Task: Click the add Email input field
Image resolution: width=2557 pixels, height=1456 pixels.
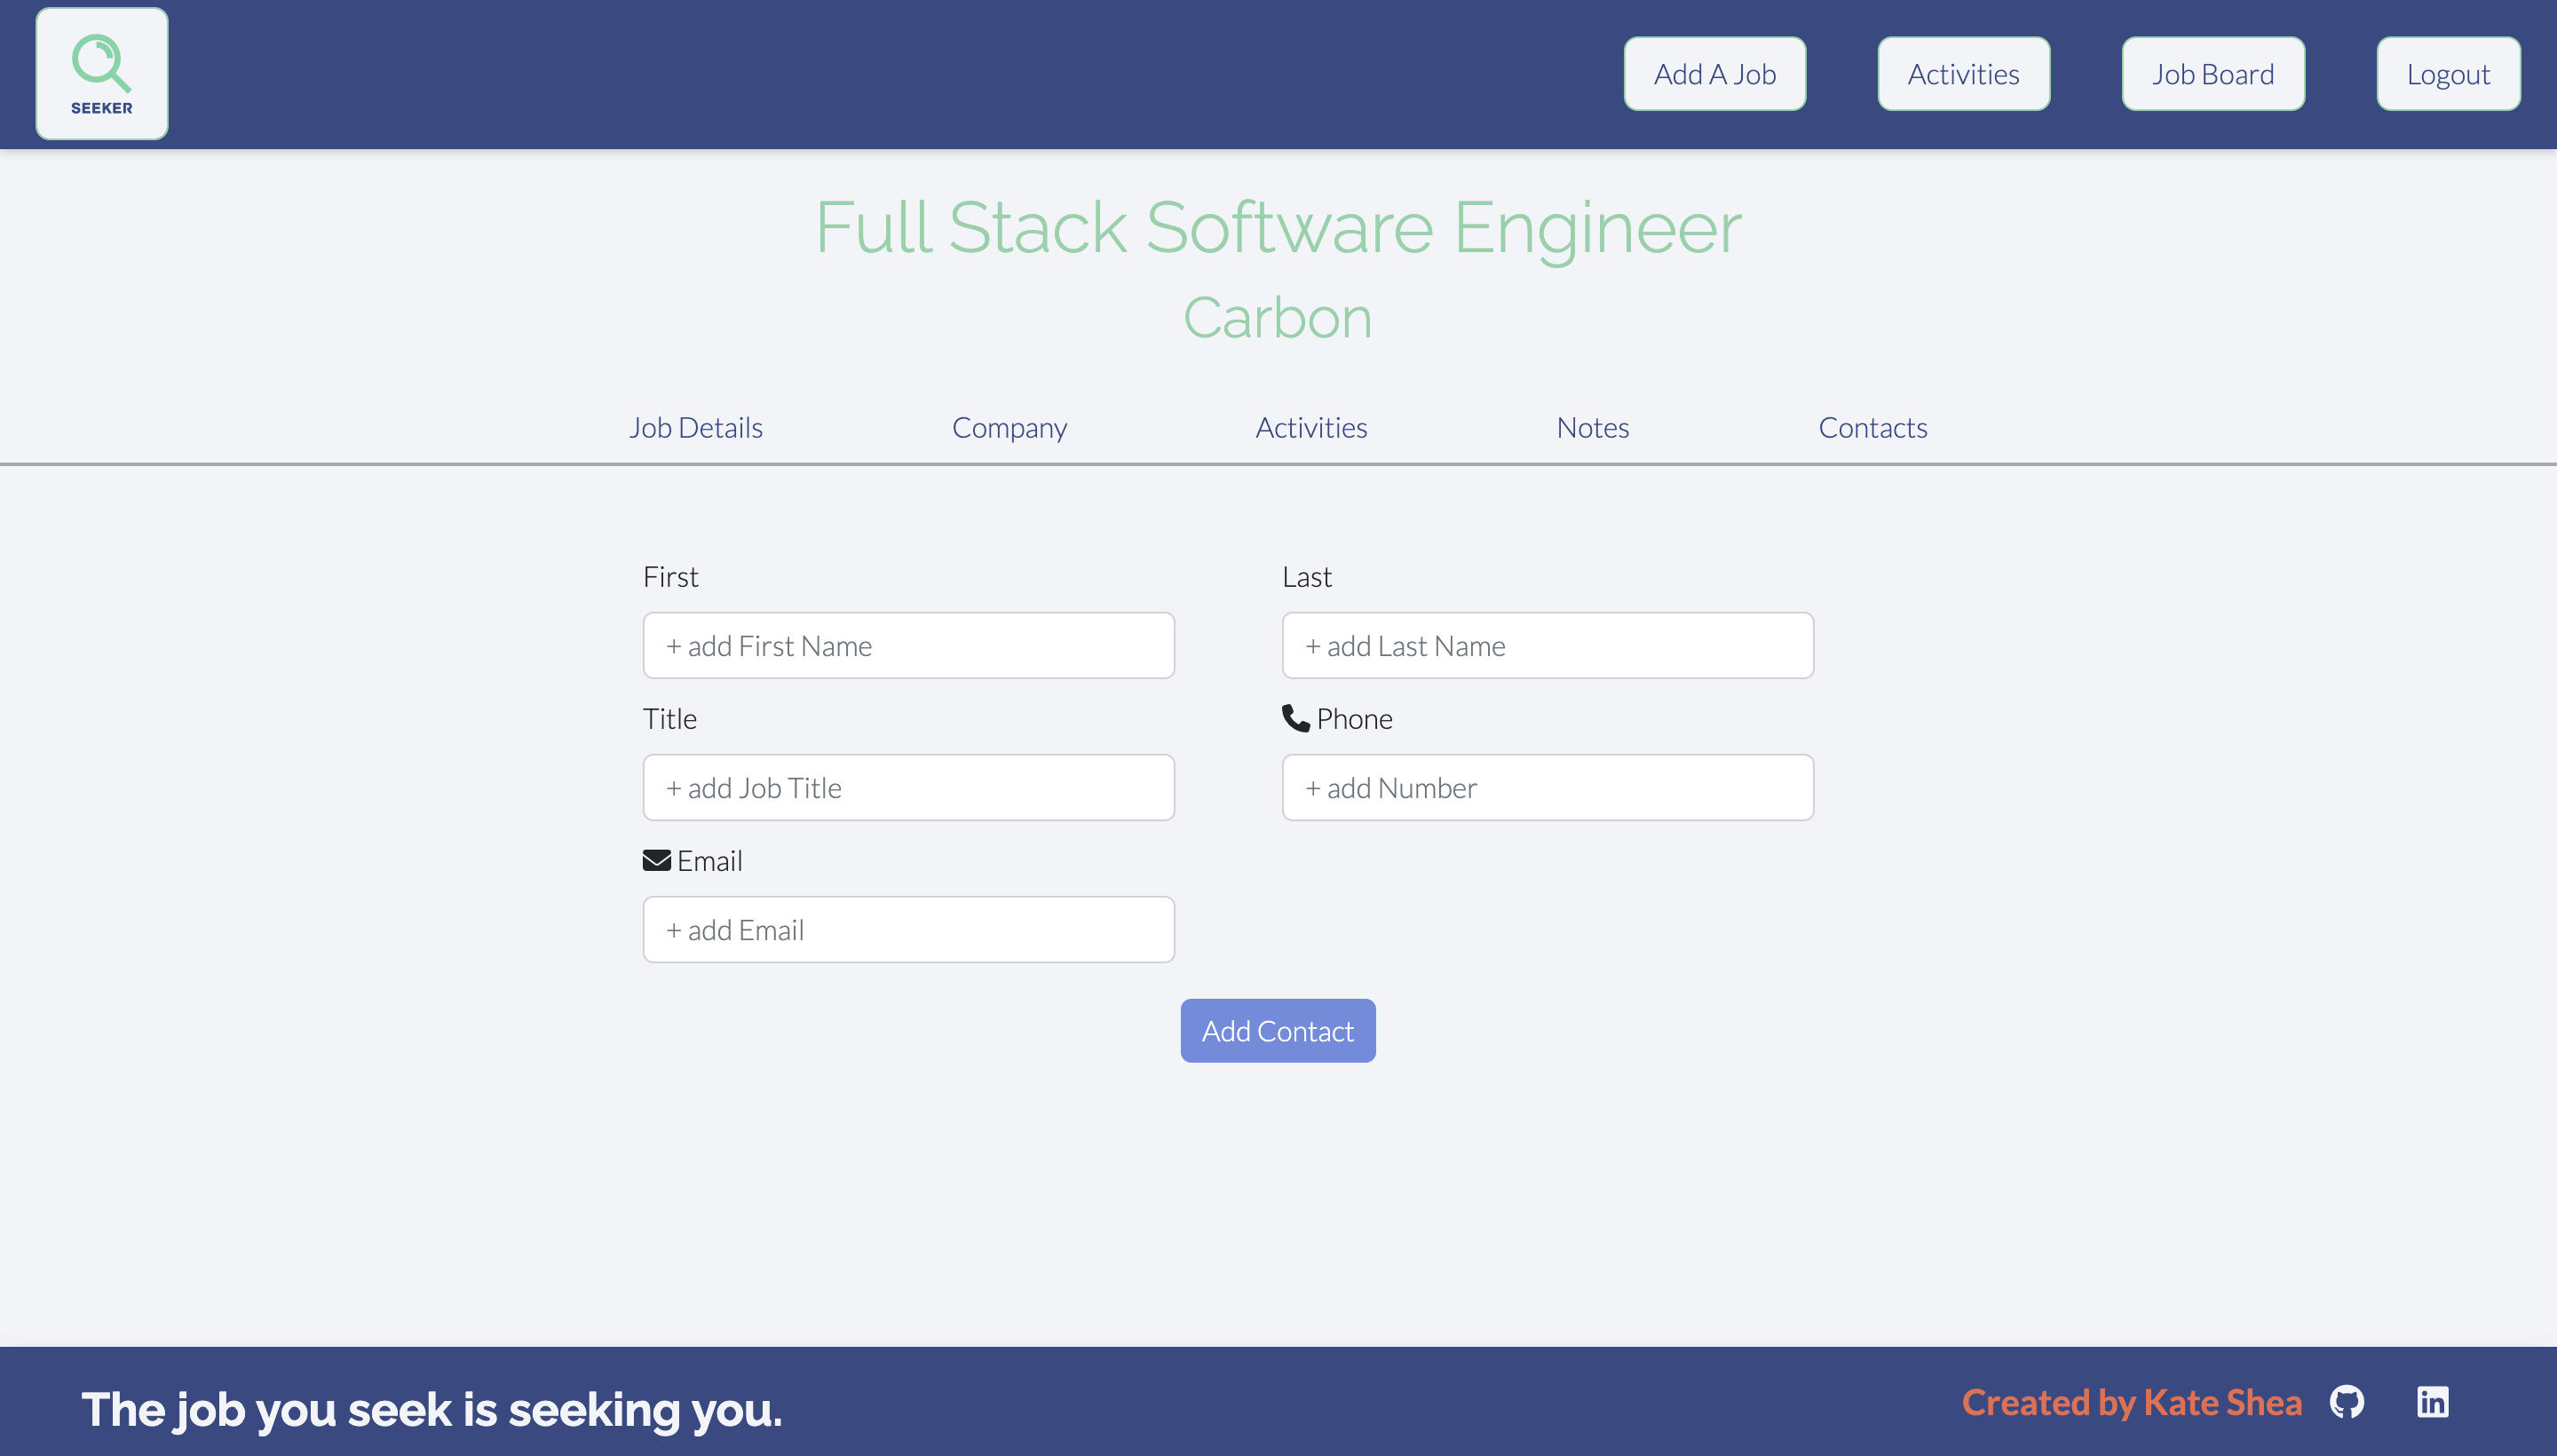Action: (x=908, y=928)
